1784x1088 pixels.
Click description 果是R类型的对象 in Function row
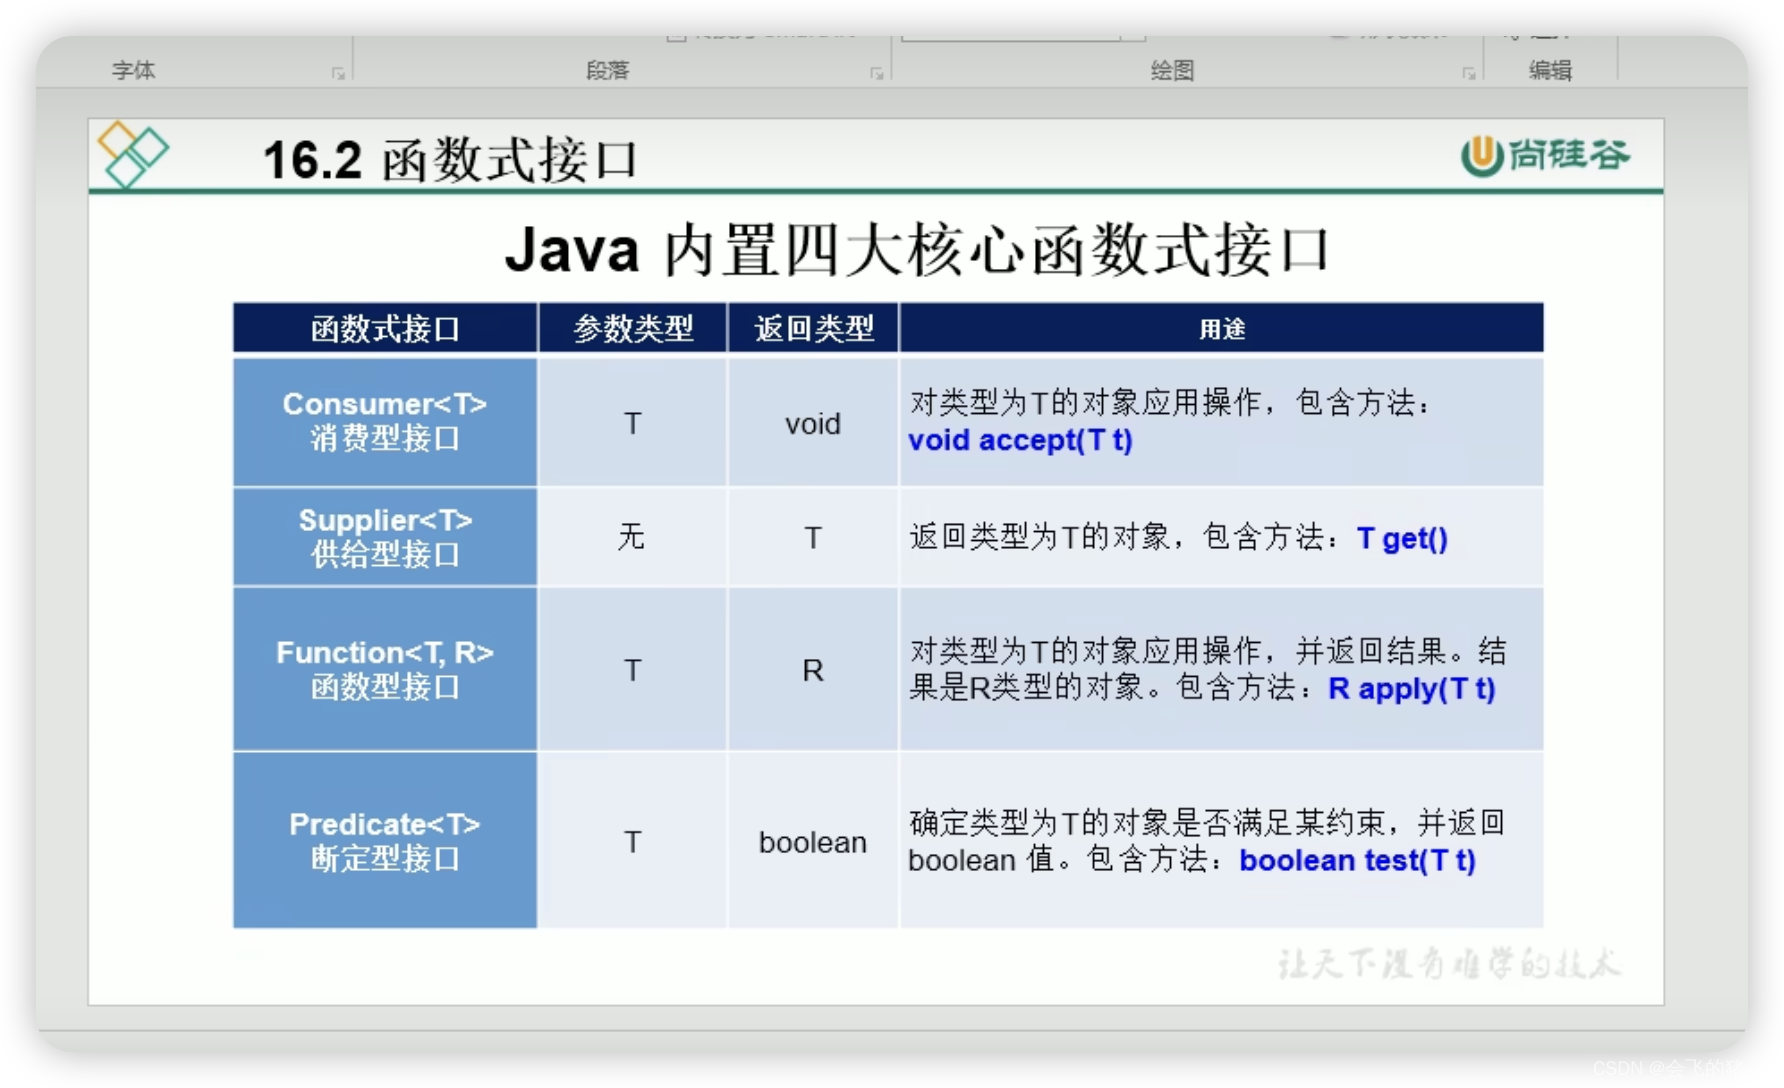click(x=1026, y=688)
